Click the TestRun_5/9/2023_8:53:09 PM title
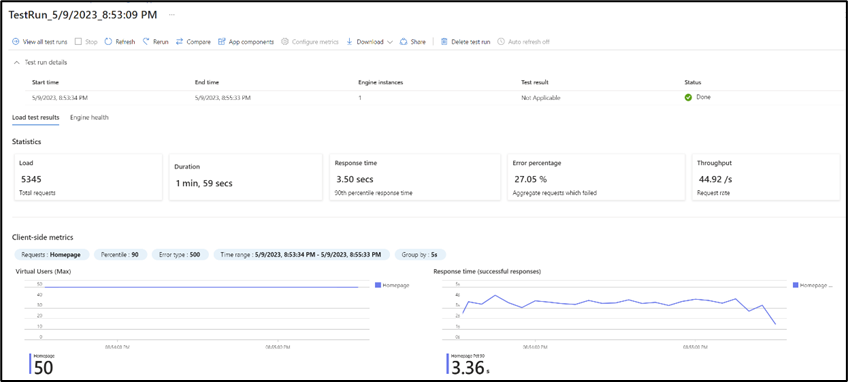848x382 pixels. point(83,15)
